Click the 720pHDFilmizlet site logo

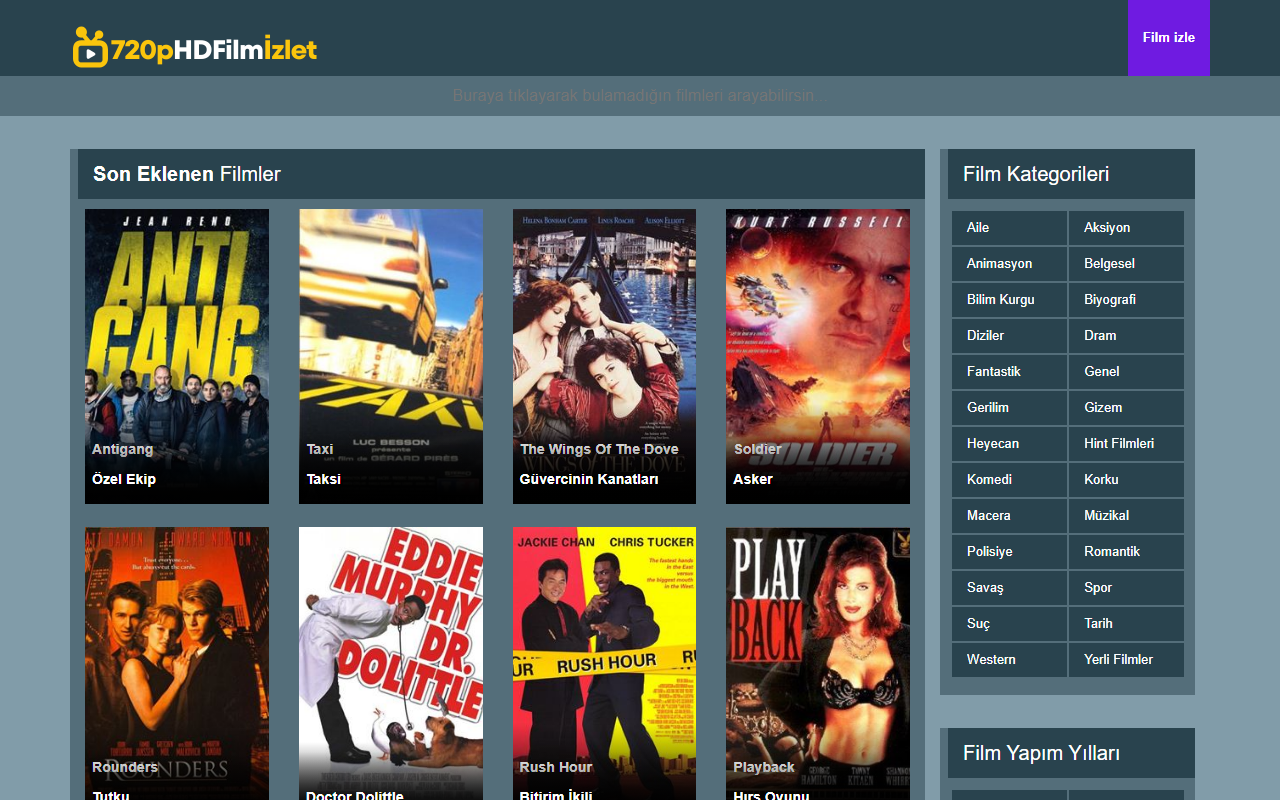click(195, 48)
